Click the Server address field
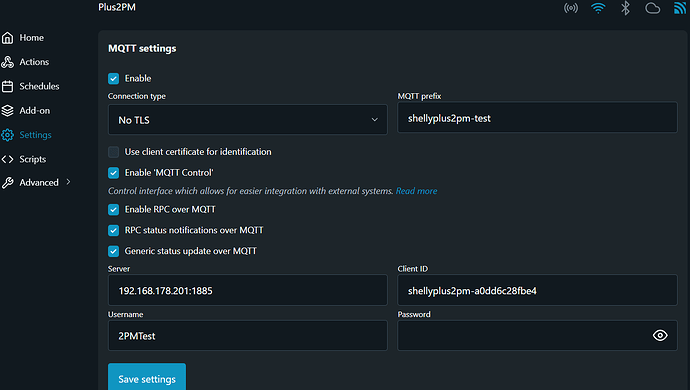Screen dimensions: 690x390 point(248,290)
